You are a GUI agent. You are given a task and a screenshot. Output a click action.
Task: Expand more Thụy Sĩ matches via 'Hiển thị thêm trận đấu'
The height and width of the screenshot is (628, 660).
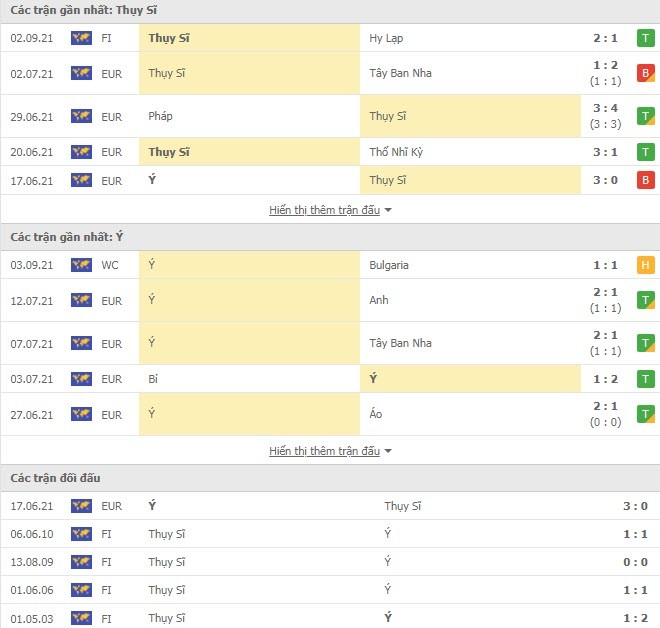pyautogui.click(x=325, y=210)
